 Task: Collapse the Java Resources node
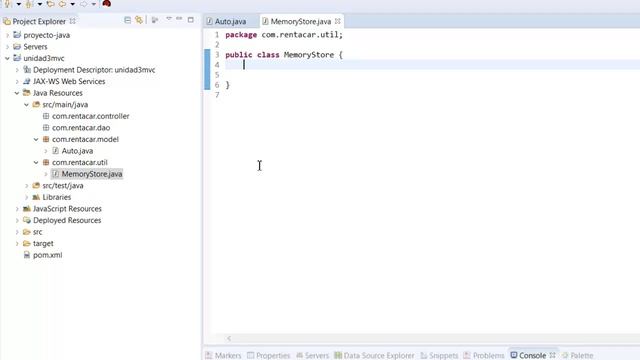click(17, 93)
